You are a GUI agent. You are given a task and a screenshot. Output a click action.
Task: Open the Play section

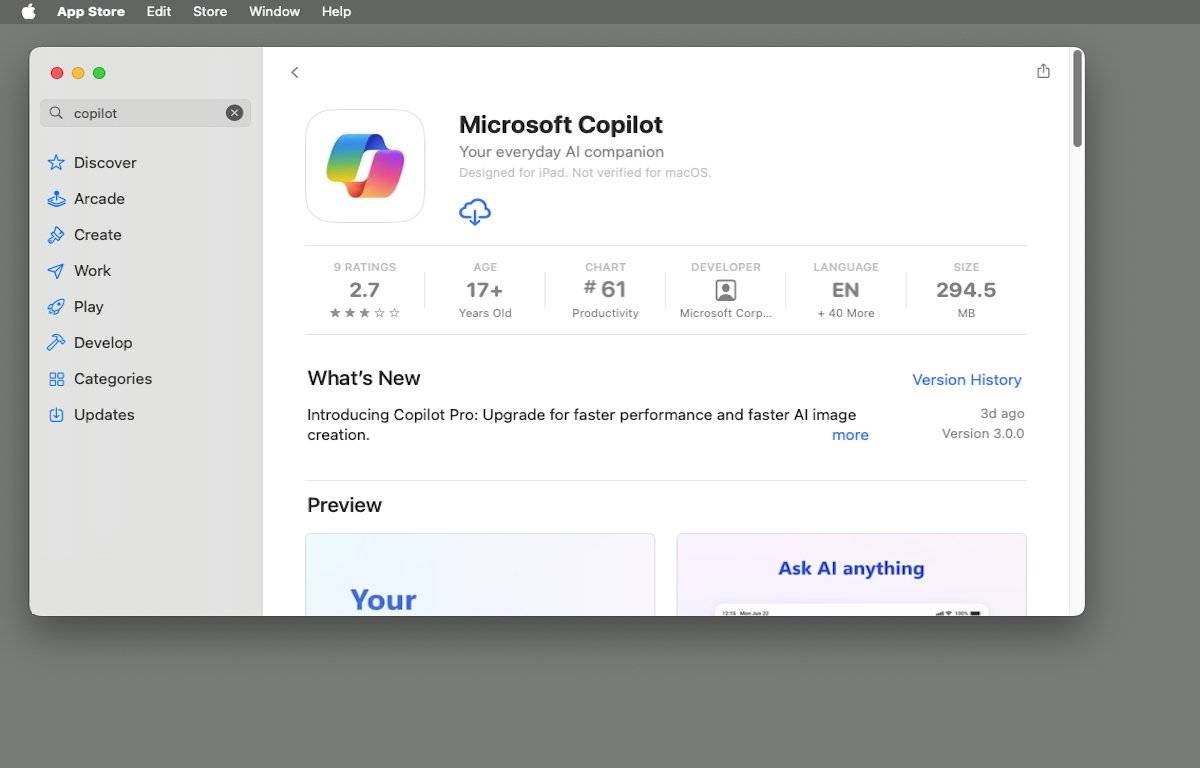(x=88, y=307)
